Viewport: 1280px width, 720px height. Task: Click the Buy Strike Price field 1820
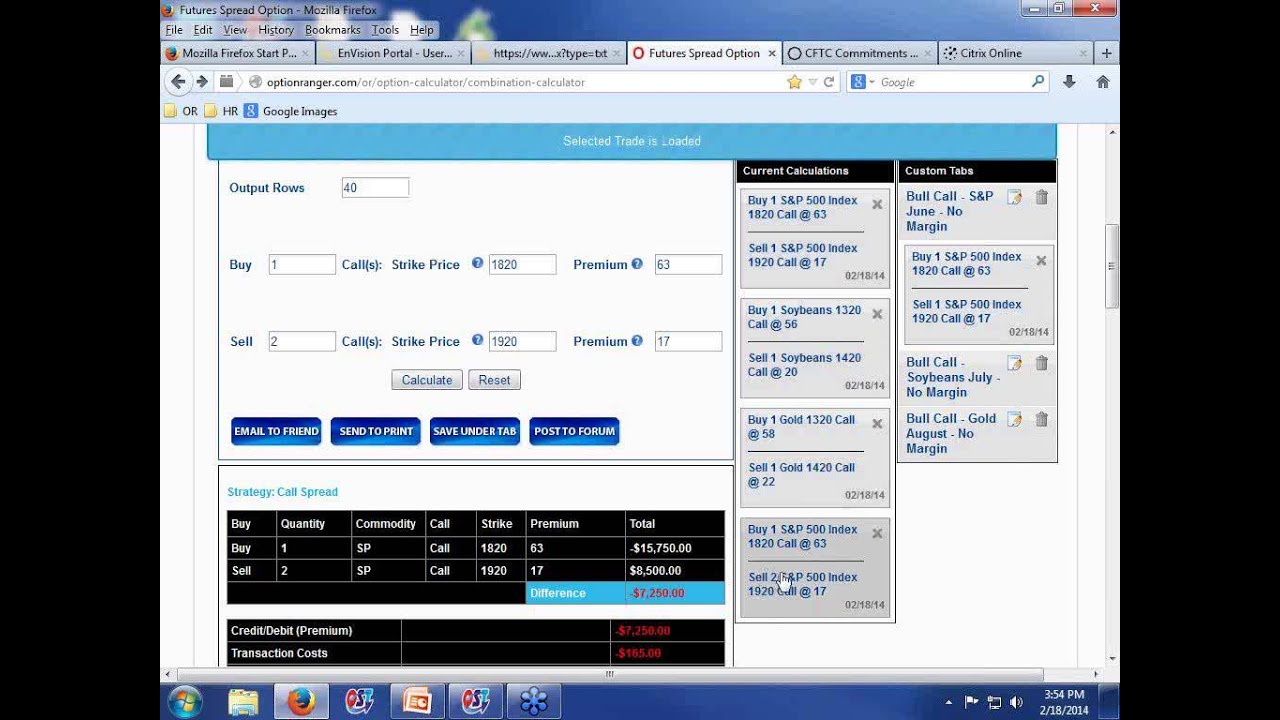tap(522, 264)
